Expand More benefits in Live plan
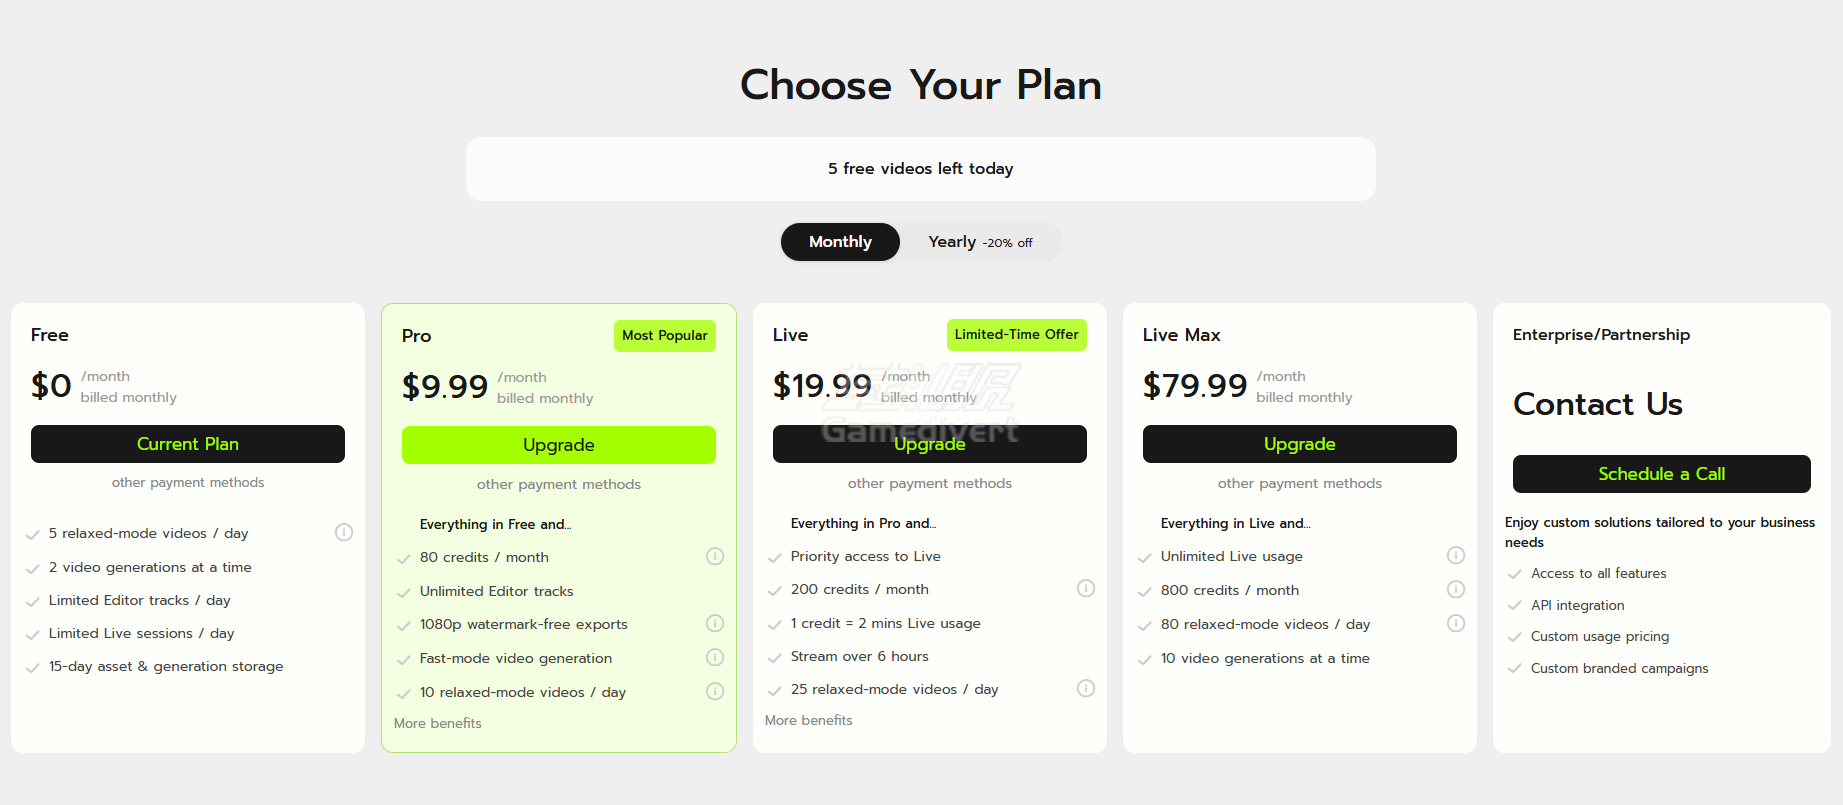 pyautogui.click(x=809, y=720)
